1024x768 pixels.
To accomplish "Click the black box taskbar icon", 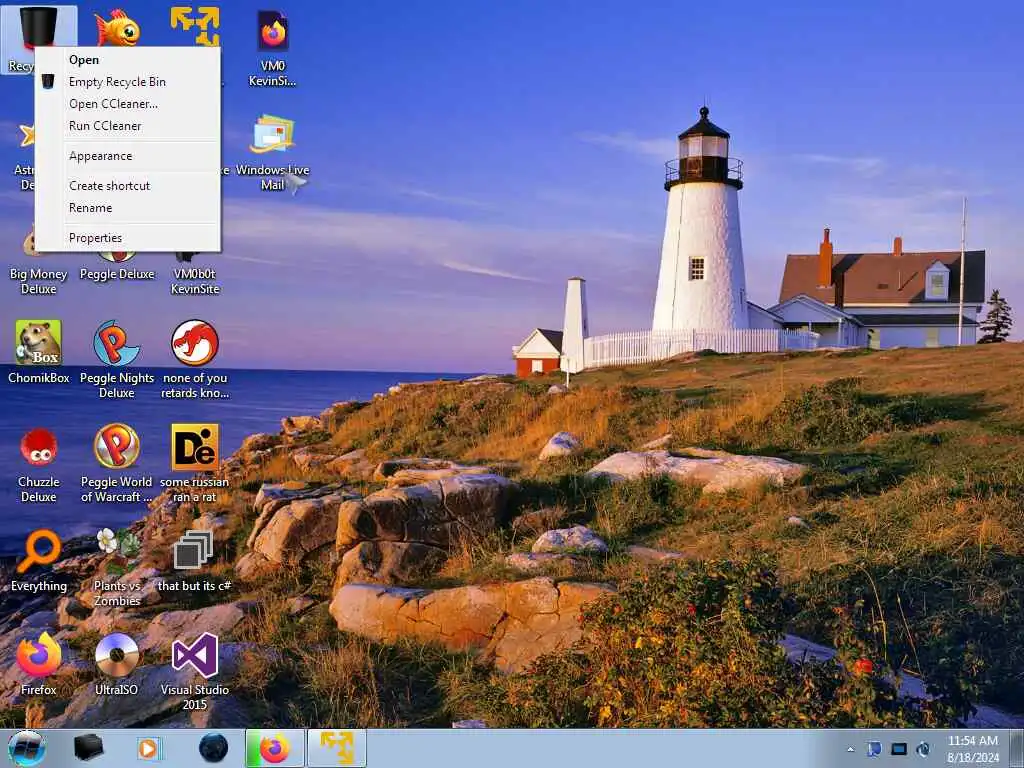I will 88,748.
